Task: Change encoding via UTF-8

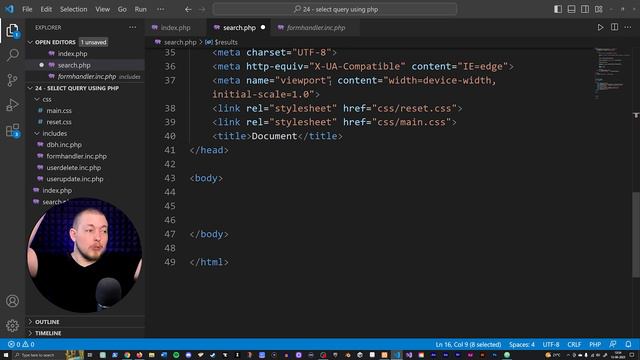Action: (551, 344)
